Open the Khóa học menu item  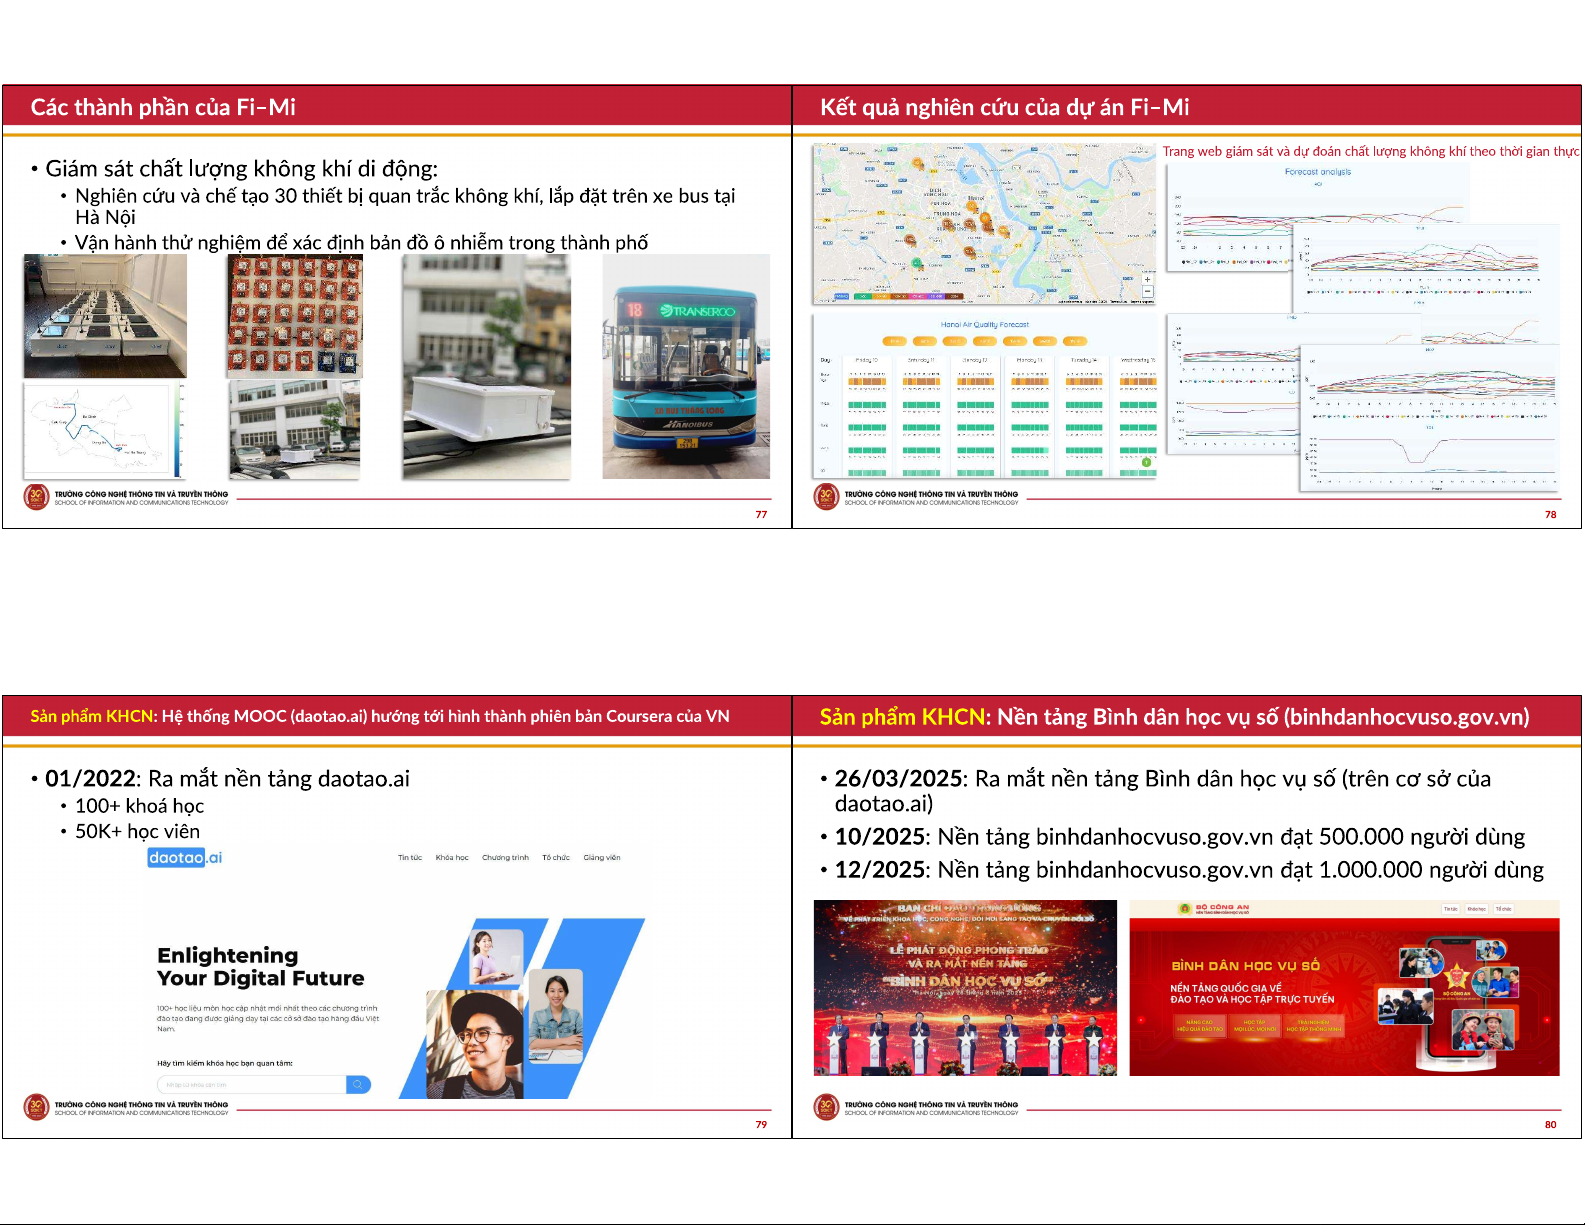click(x=452, y=858)
